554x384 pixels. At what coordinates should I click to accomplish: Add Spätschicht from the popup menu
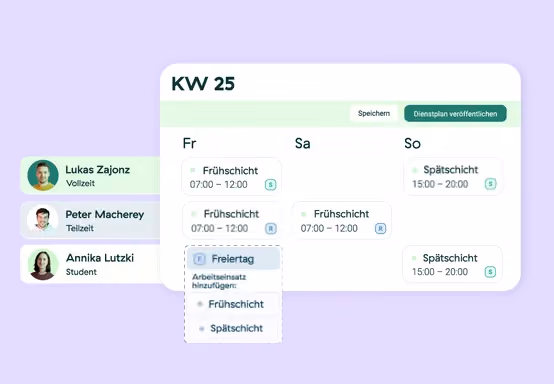(233, 328)
